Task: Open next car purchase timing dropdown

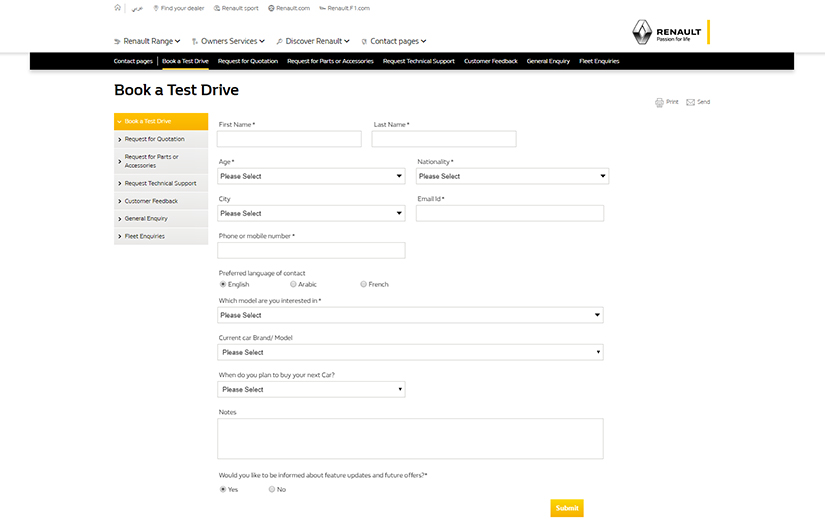Action: [311, 390]
